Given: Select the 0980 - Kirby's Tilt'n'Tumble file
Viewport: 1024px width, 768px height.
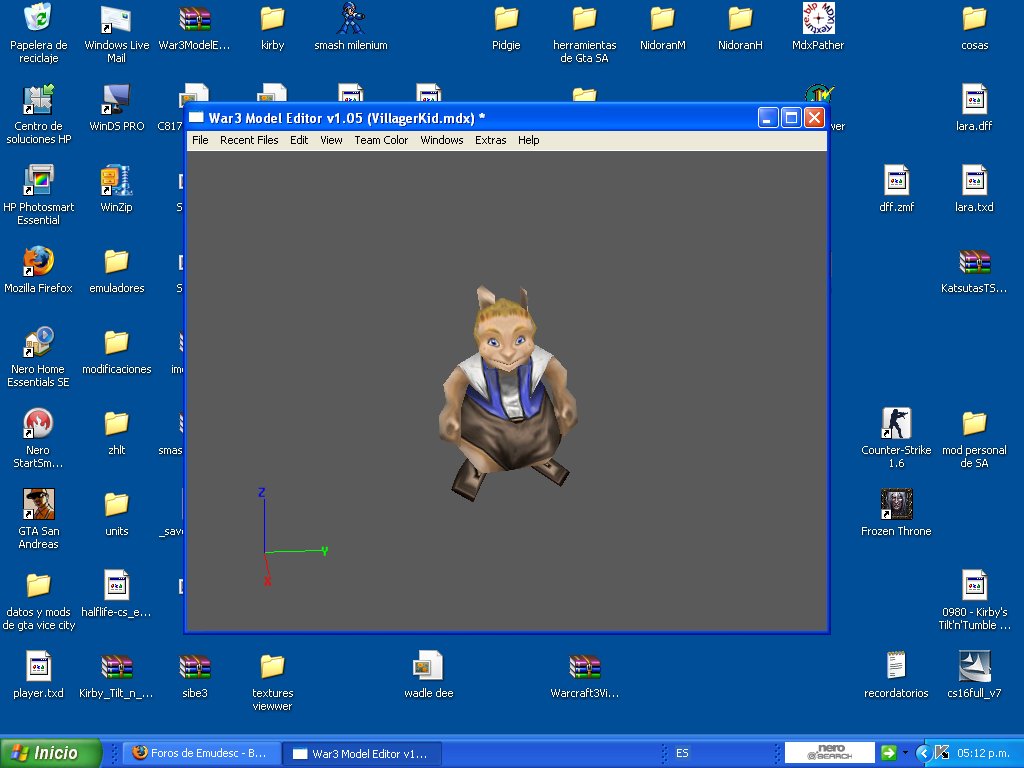Looking at the screenshot, I should click(974, 600).
